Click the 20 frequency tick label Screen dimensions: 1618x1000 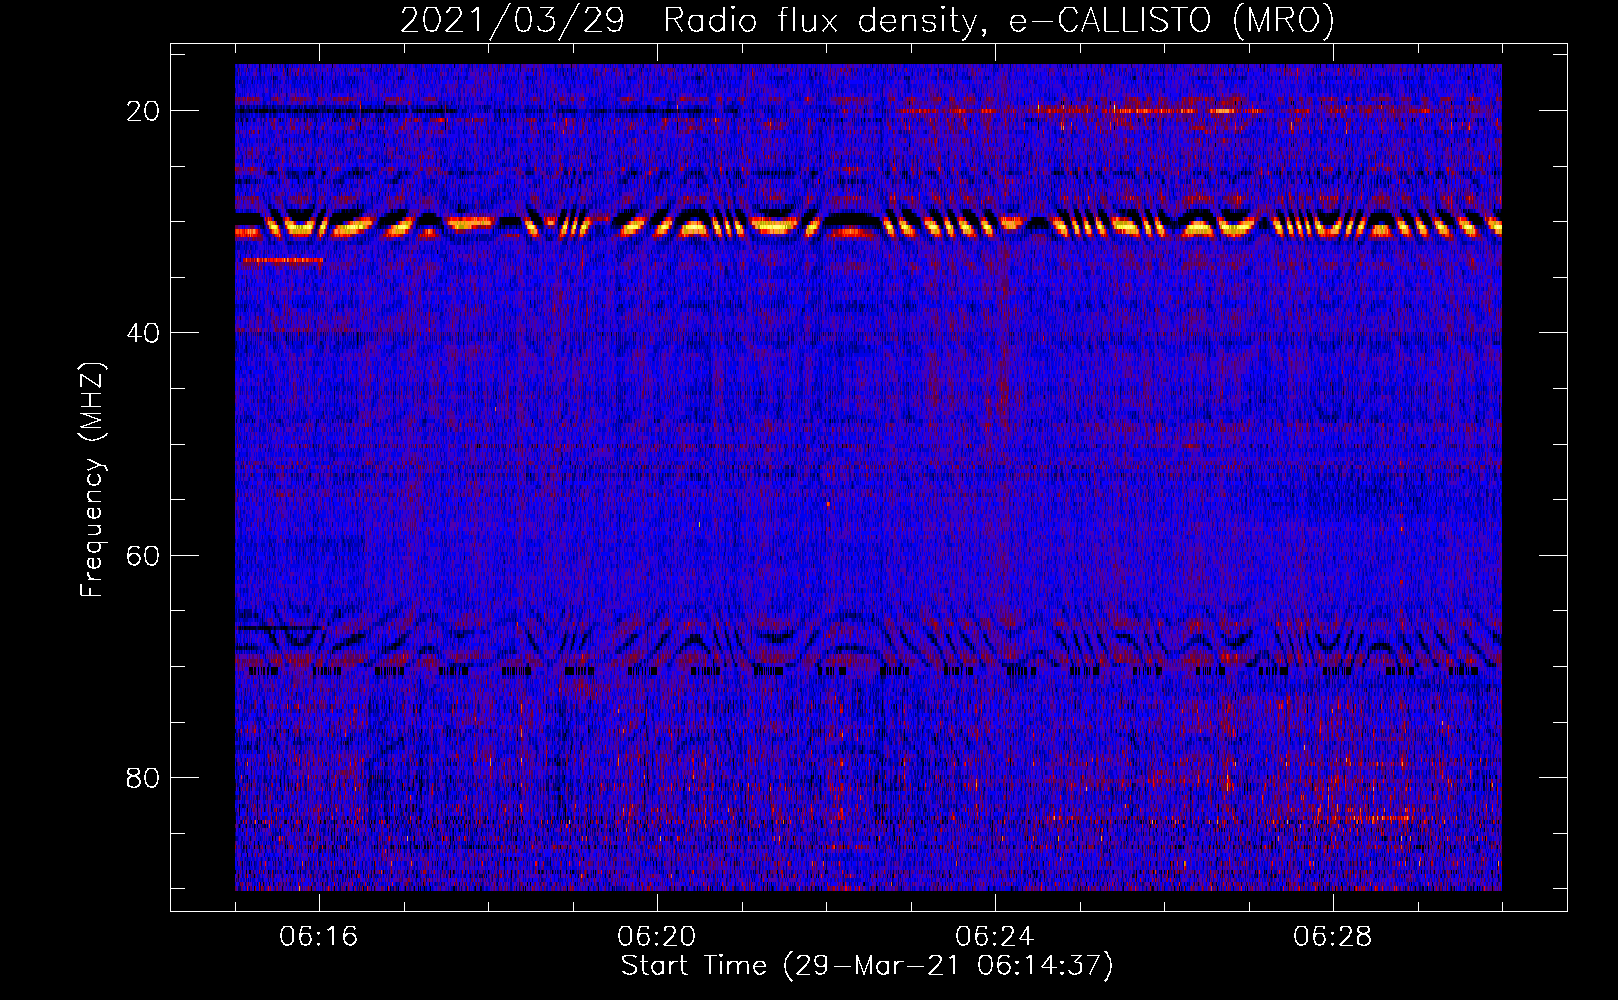(143, 111)
